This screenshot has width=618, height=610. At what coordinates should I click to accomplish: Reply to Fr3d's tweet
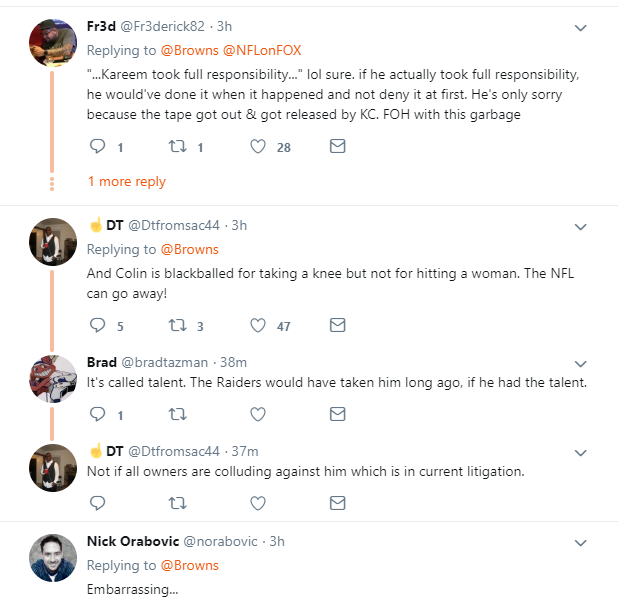point(98,147)
